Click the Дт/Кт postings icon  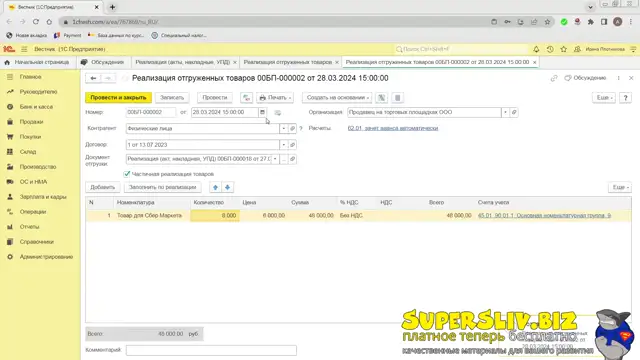coord(246,98)
